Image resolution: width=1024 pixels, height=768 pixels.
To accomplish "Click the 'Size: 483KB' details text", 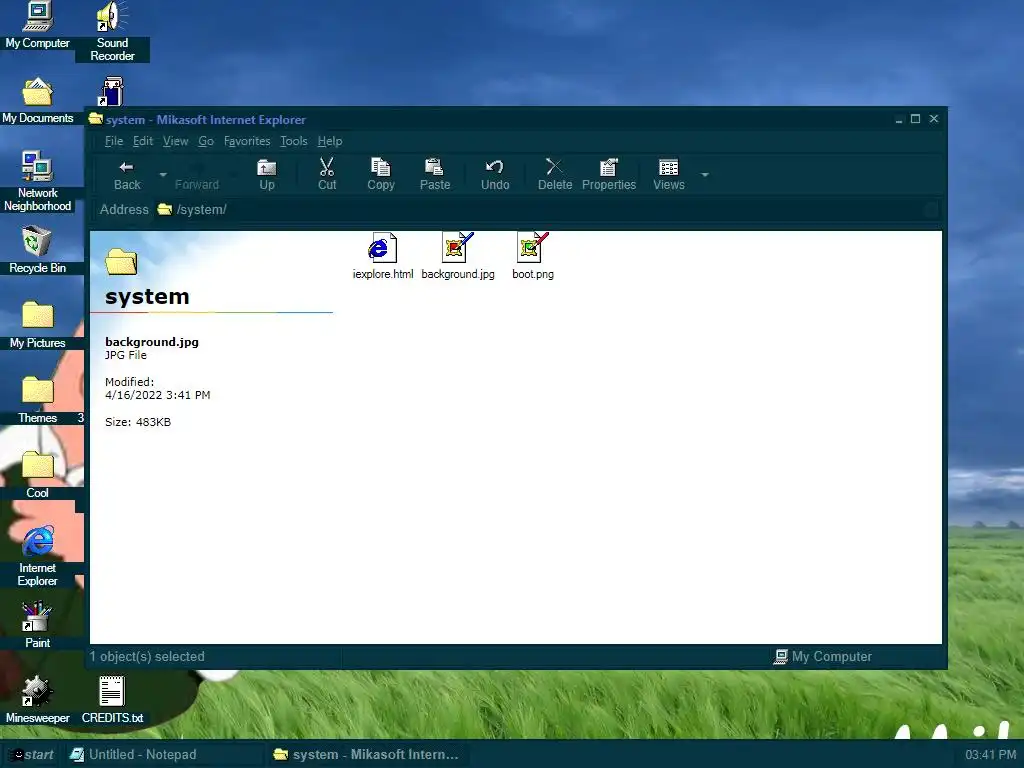I will click(x=138, y=423).
